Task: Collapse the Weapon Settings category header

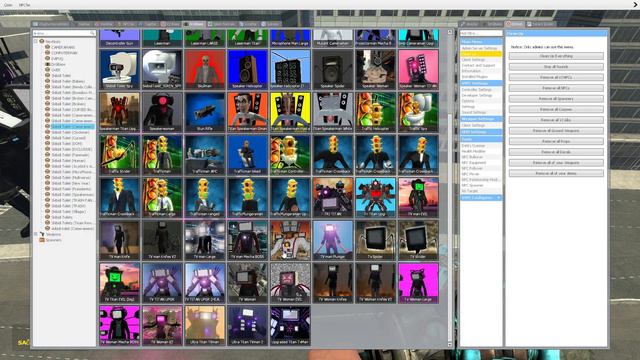Action: pyautogui.click(x=481, y=119)
